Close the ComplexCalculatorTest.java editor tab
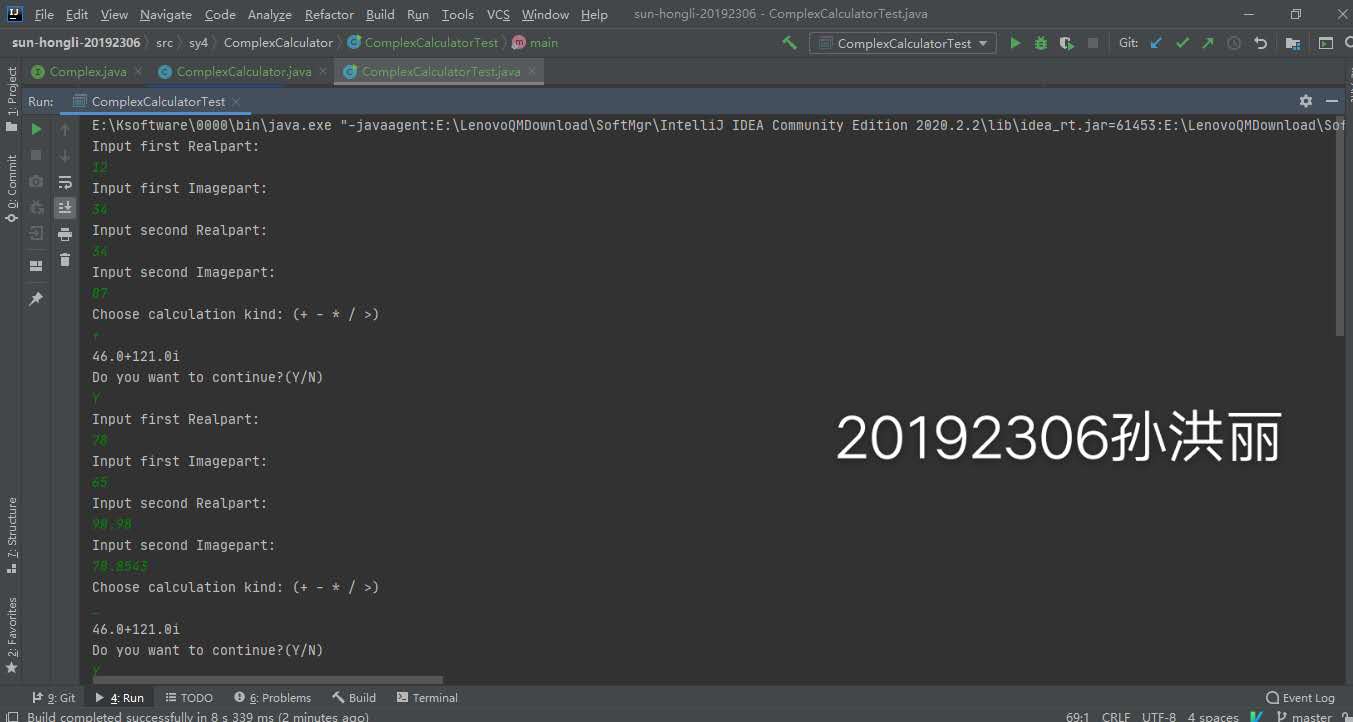The image size is (1353, 722). tap(532, 72)
